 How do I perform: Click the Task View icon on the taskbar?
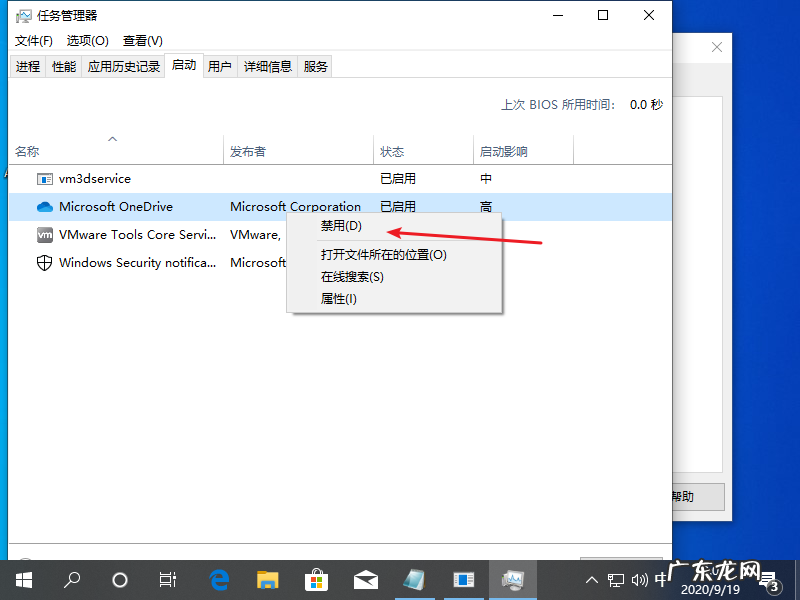click(x=167, y=579)
